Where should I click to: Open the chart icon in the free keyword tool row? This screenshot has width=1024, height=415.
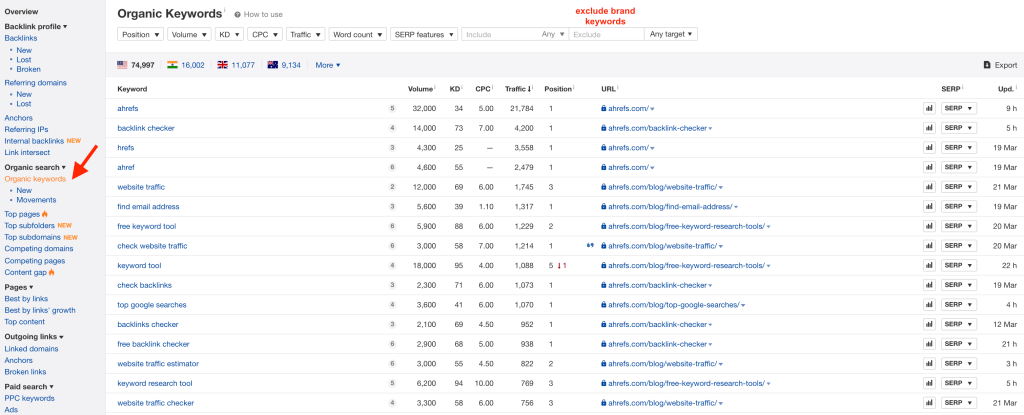pos(929,226)
